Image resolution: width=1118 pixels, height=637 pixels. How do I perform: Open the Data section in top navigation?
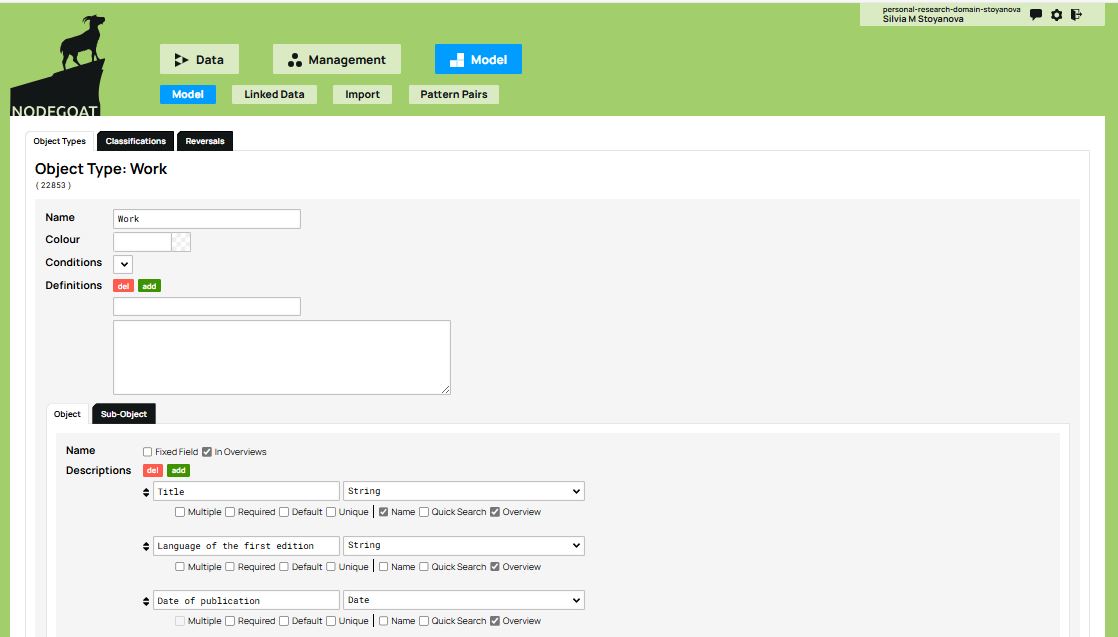pos(199,60)
